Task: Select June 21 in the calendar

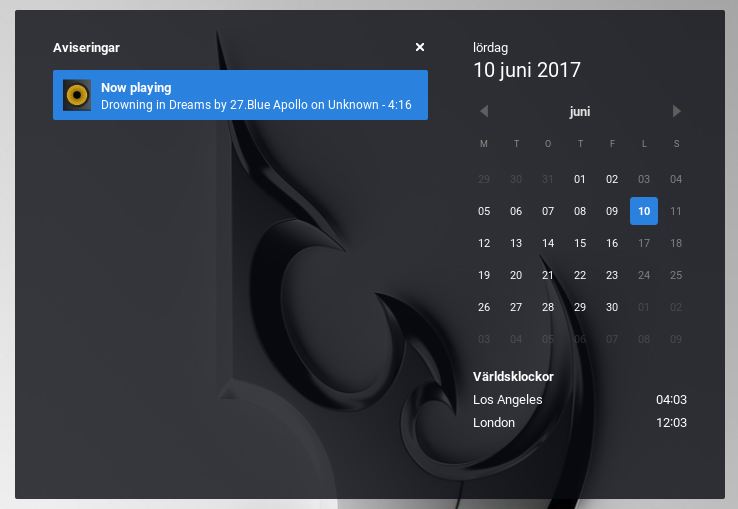Action: pos(548,275)
